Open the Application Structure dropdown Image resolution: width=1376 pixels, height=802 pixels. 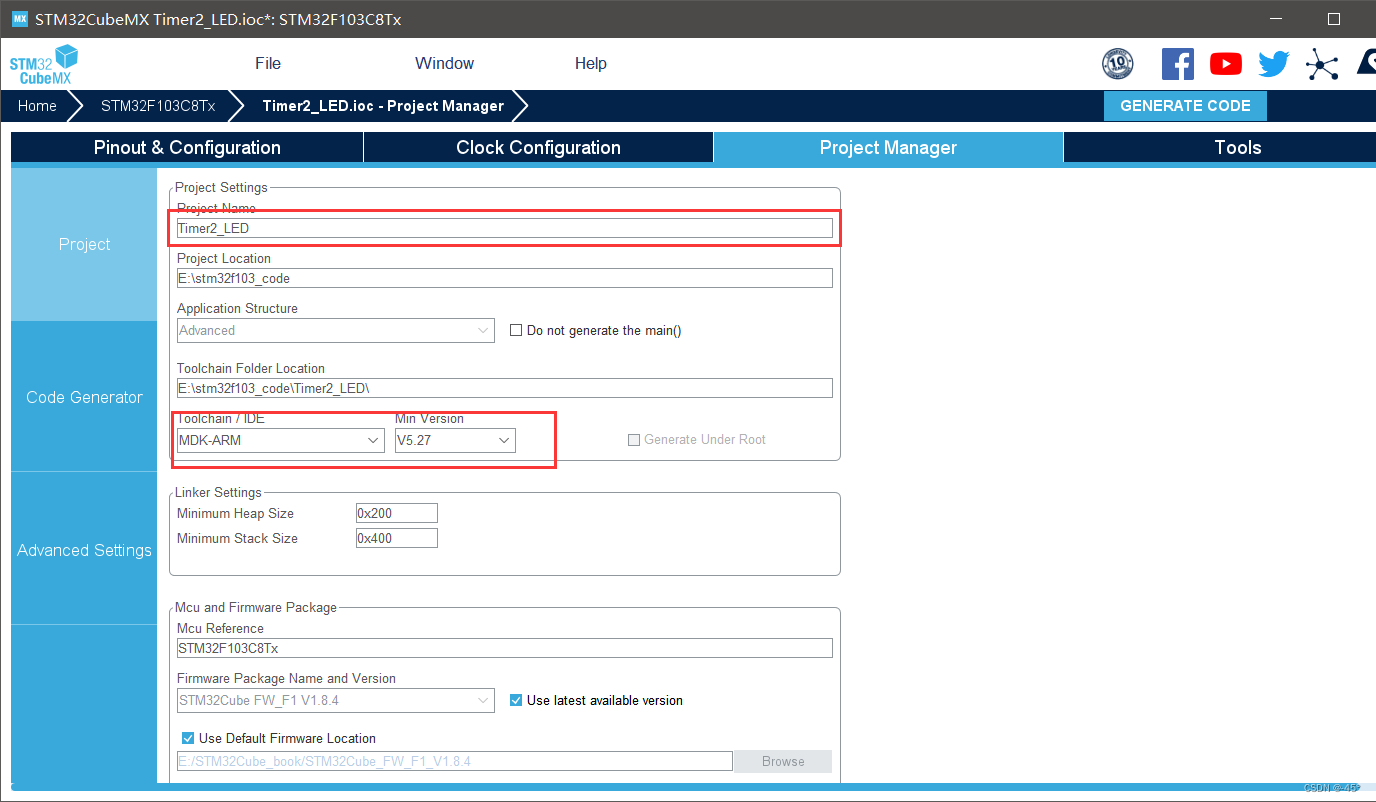pos(335,330)
